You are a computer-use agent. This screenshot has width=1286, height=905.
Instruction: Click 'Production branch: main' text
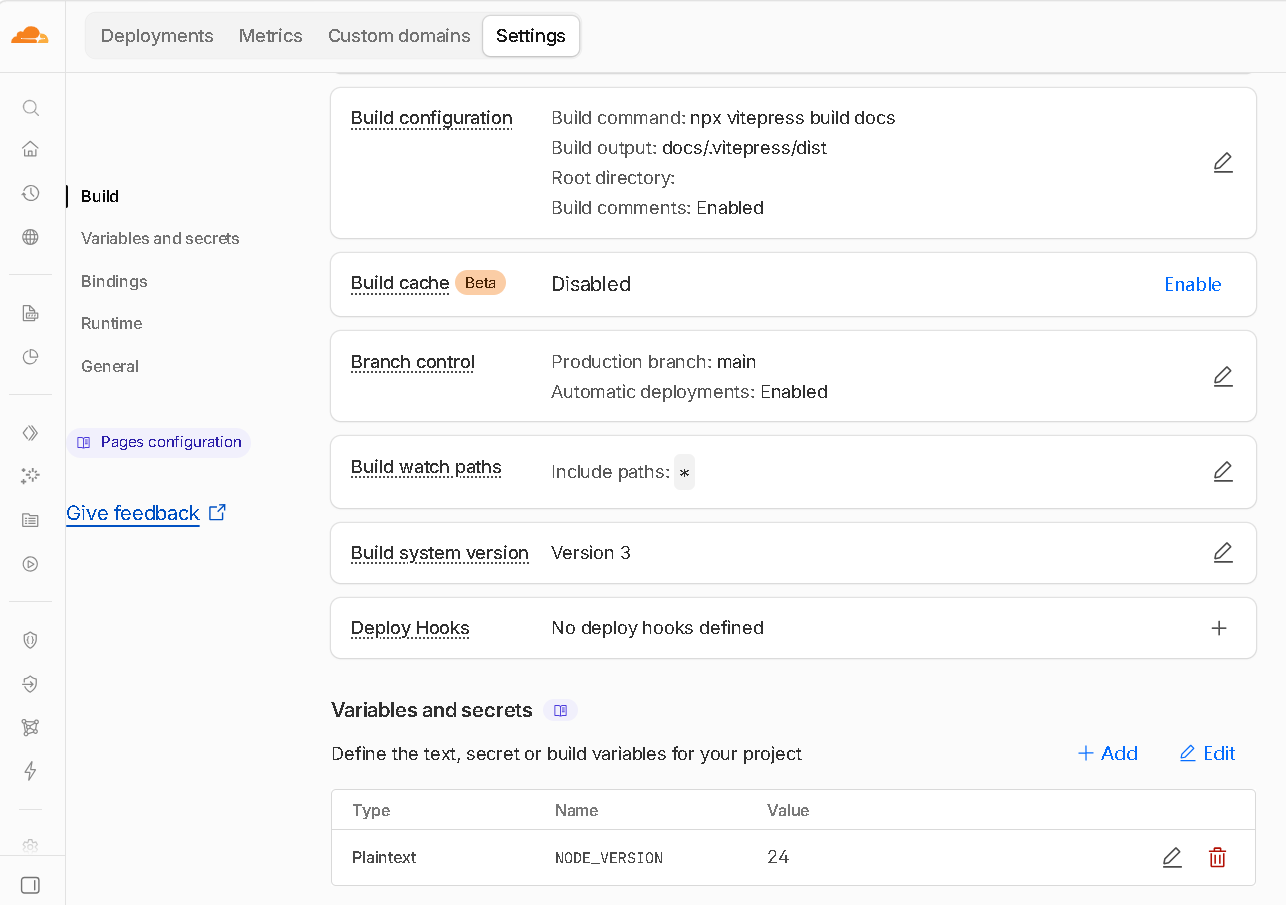tap(654, 362)
